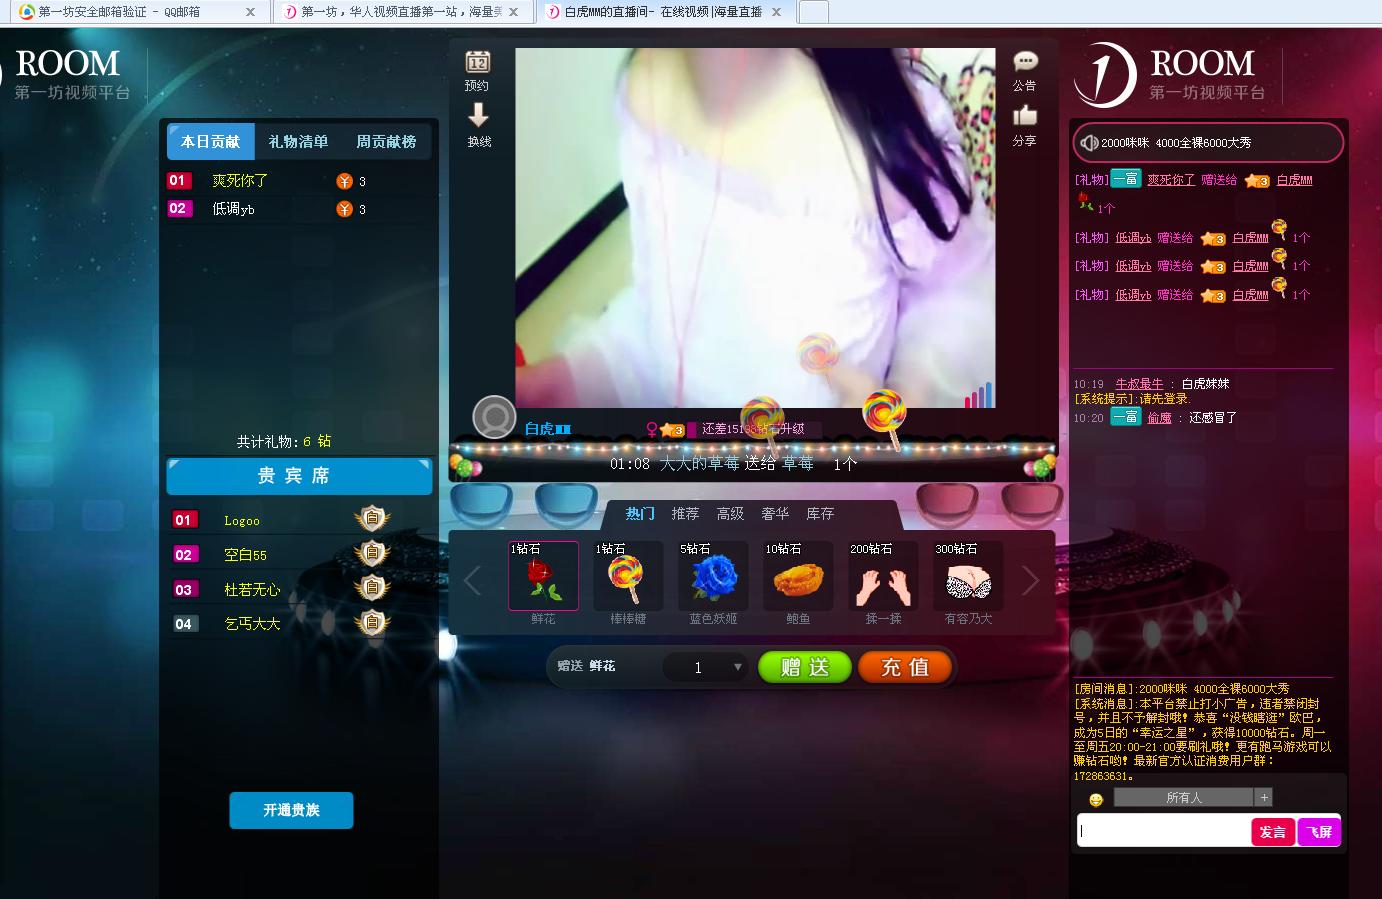Click the 换线 down-arrow icon
Image resolution: width=1382 pixels, height=899 pixels.
(478, 114)
